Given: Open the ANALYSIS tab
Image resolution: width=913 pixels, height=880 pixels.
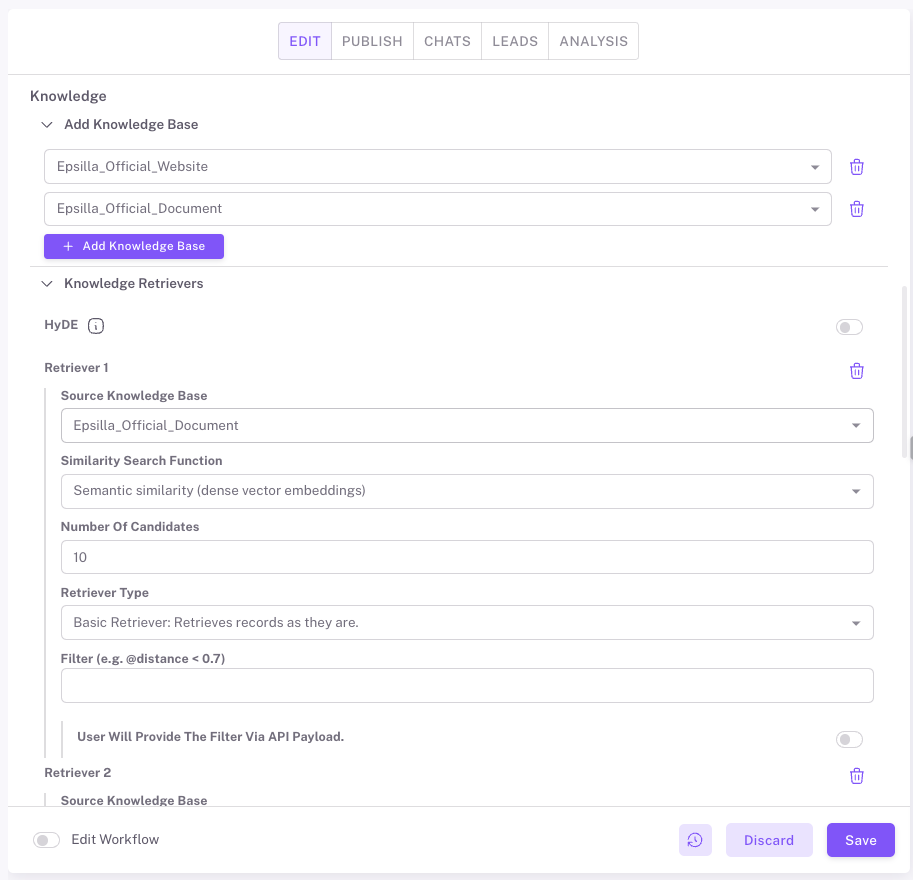Looking at the screenshot, I should (x=593, y=41).
